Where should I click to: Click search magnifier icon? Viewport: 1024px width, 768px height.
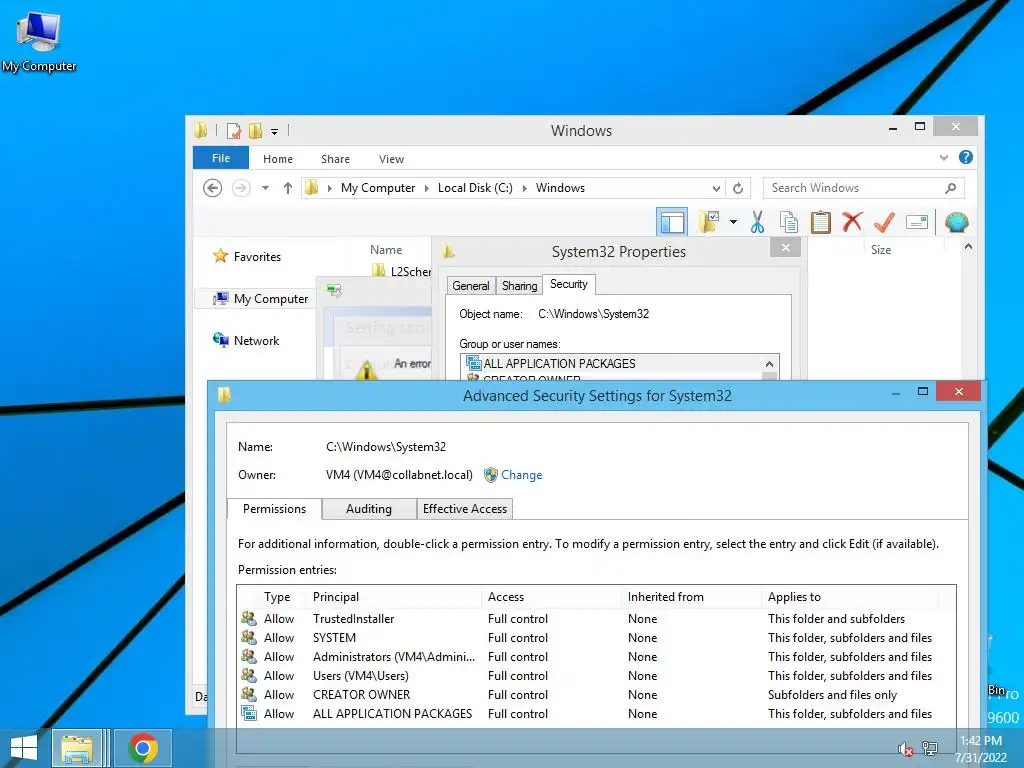click(x=950, y=188)
